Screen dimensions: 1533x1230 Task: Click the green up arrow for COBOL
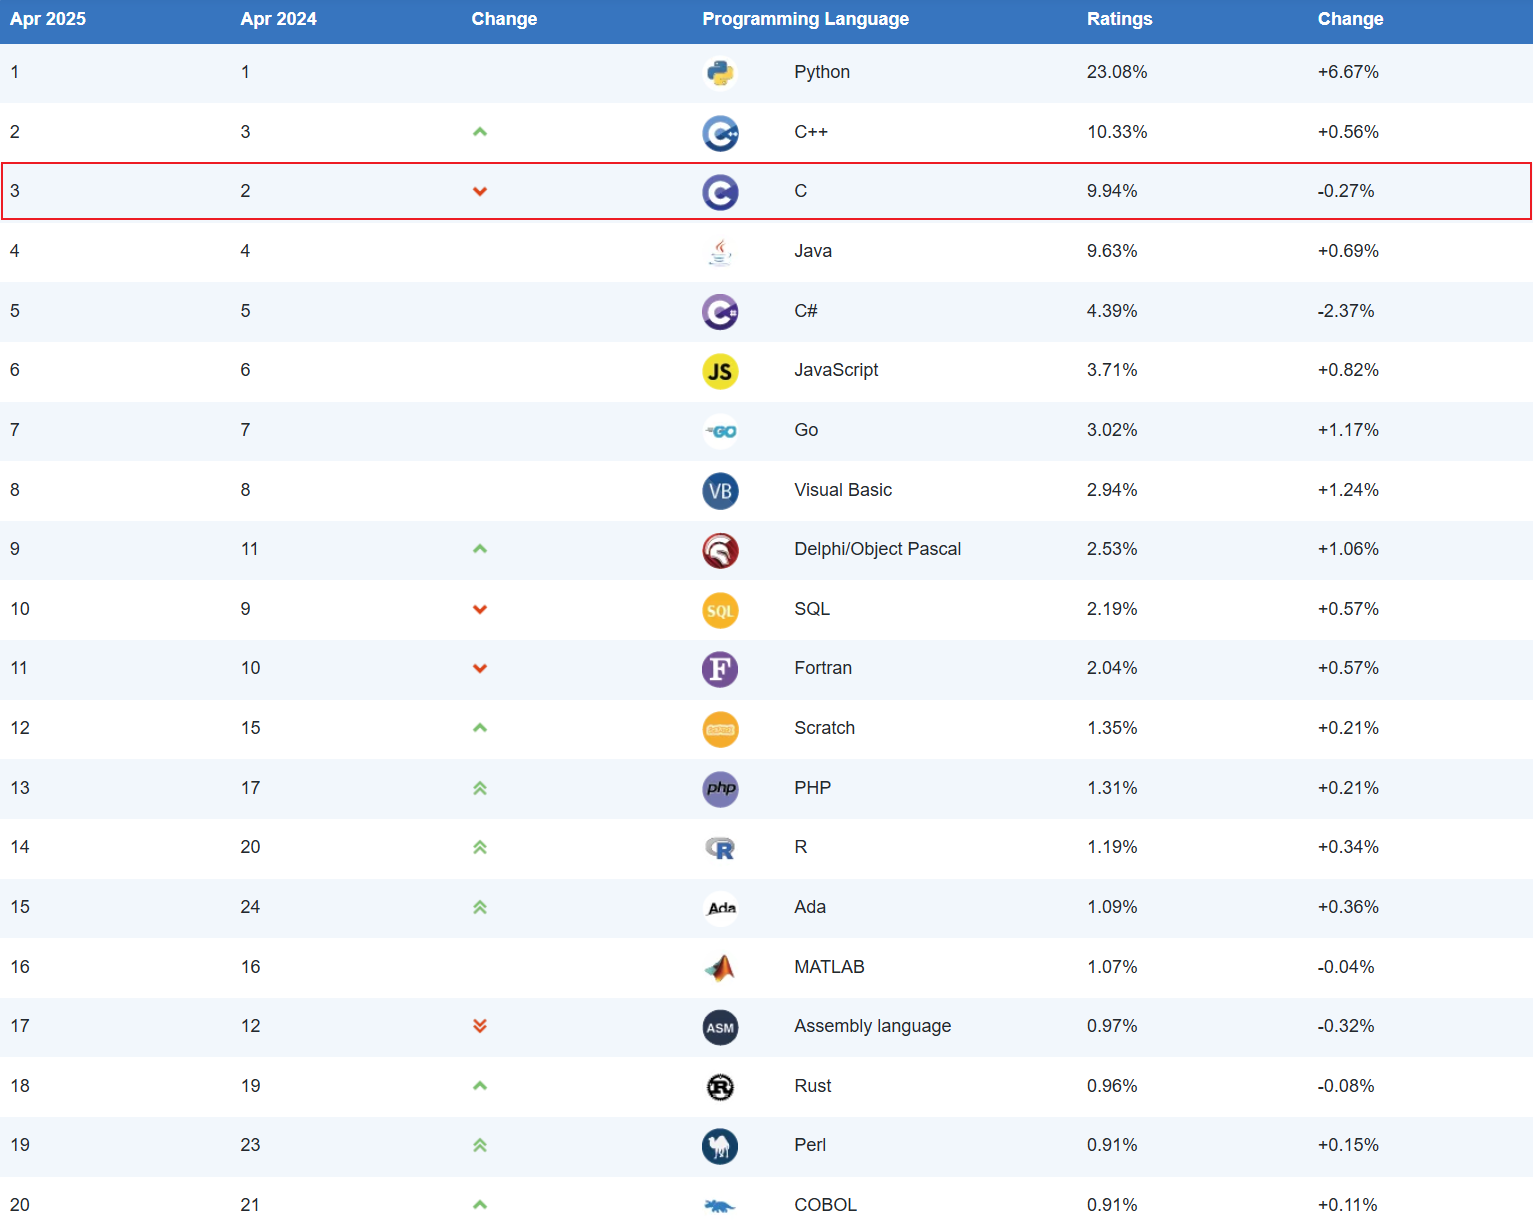(480, 1205)
